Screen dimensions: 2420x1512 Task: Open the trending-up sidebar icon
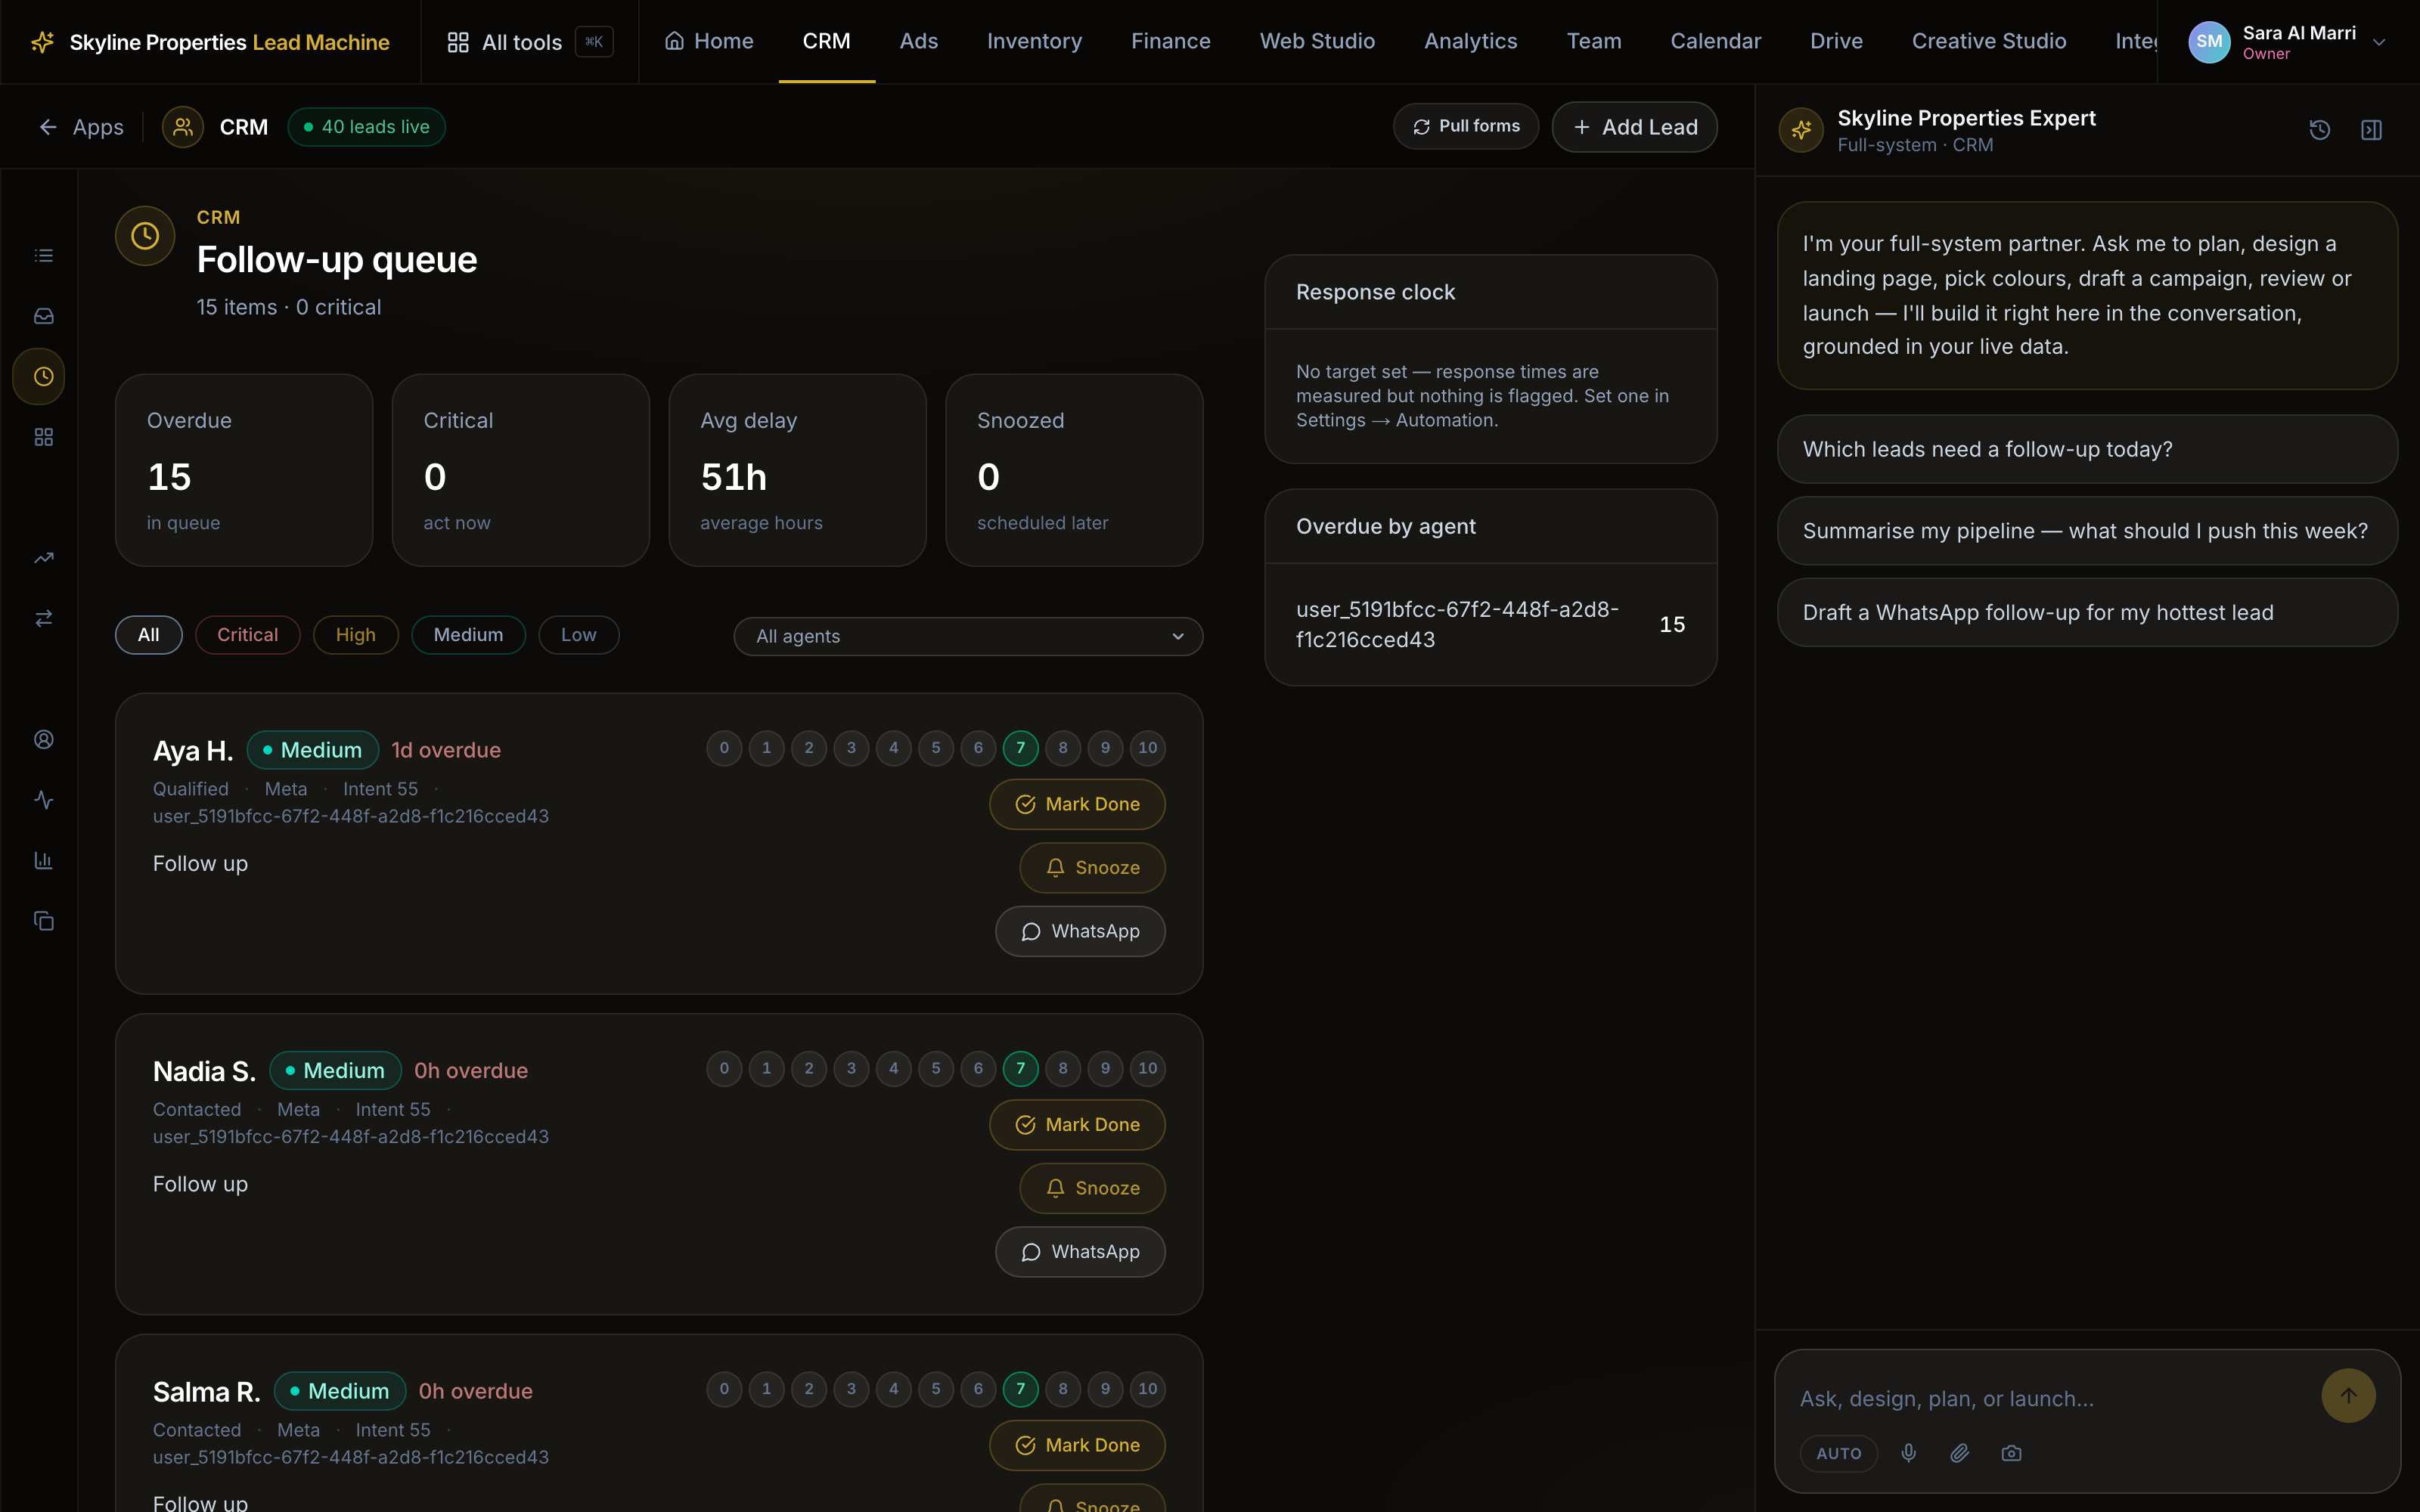44,558
